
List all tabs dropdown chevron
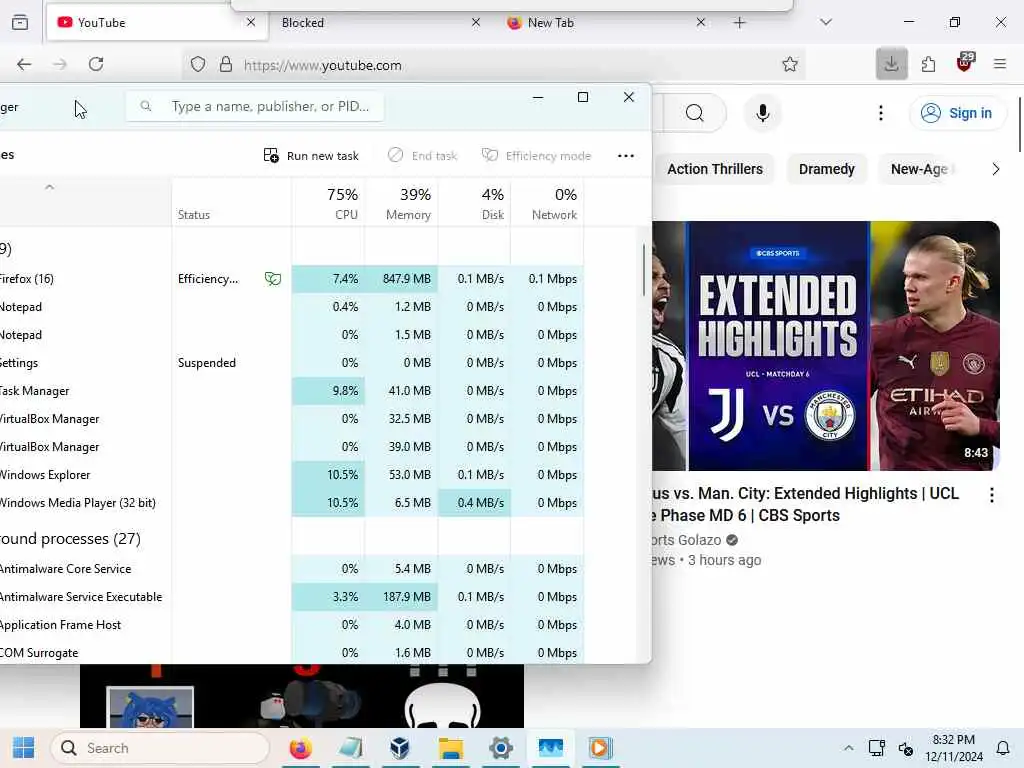tap(826, 22)
